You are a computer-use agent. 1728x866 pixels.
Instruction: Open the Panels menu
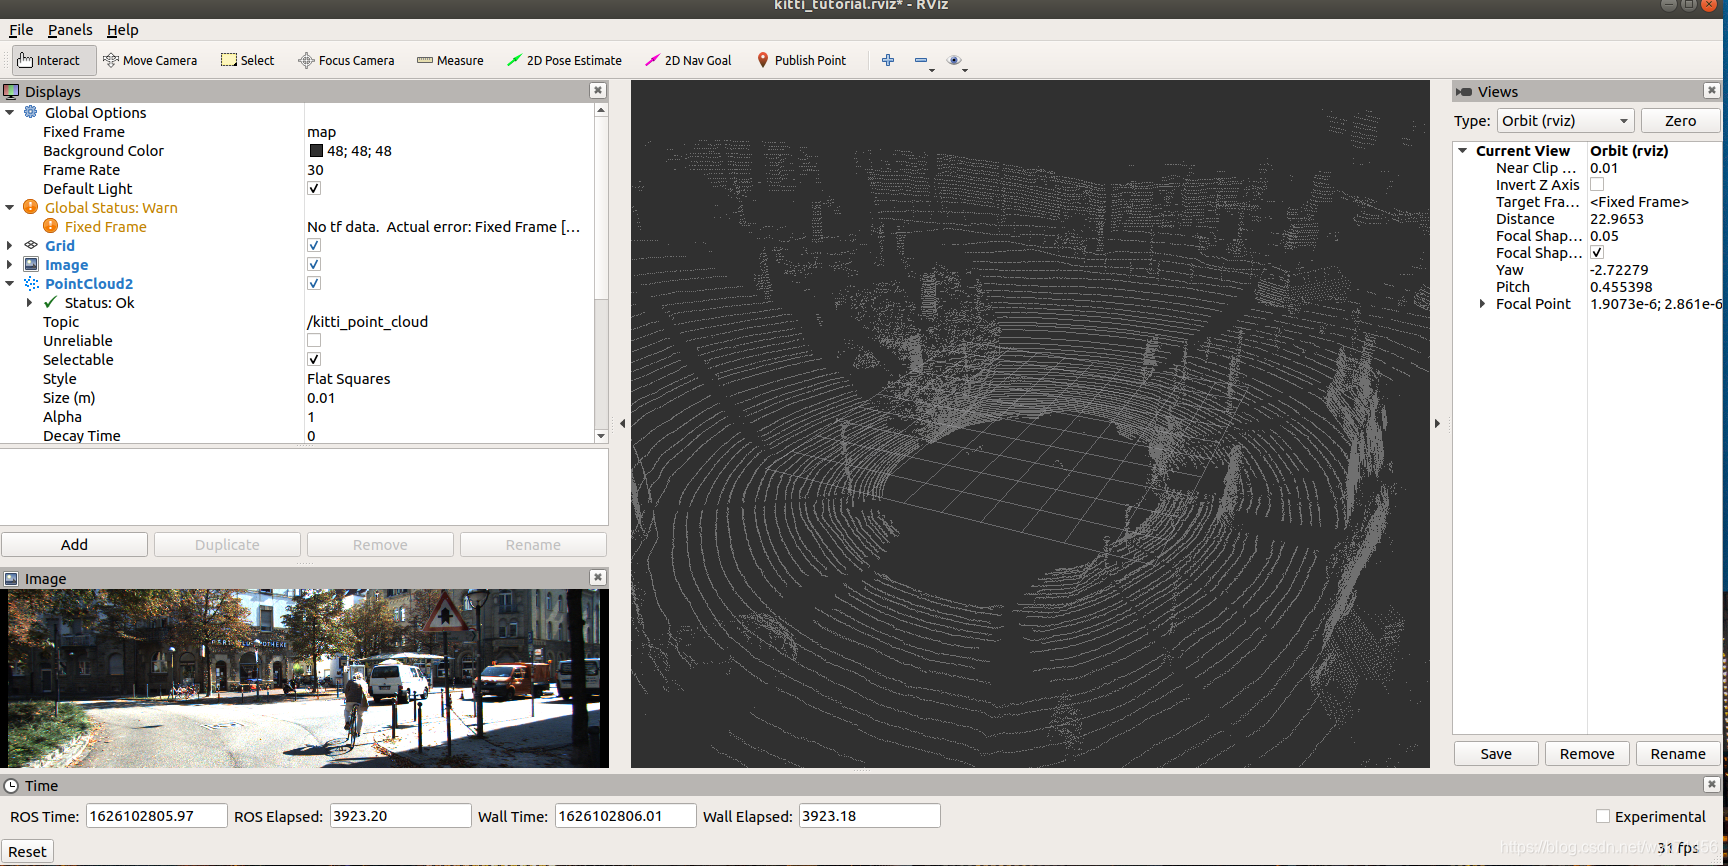click(x=70, y=30)
